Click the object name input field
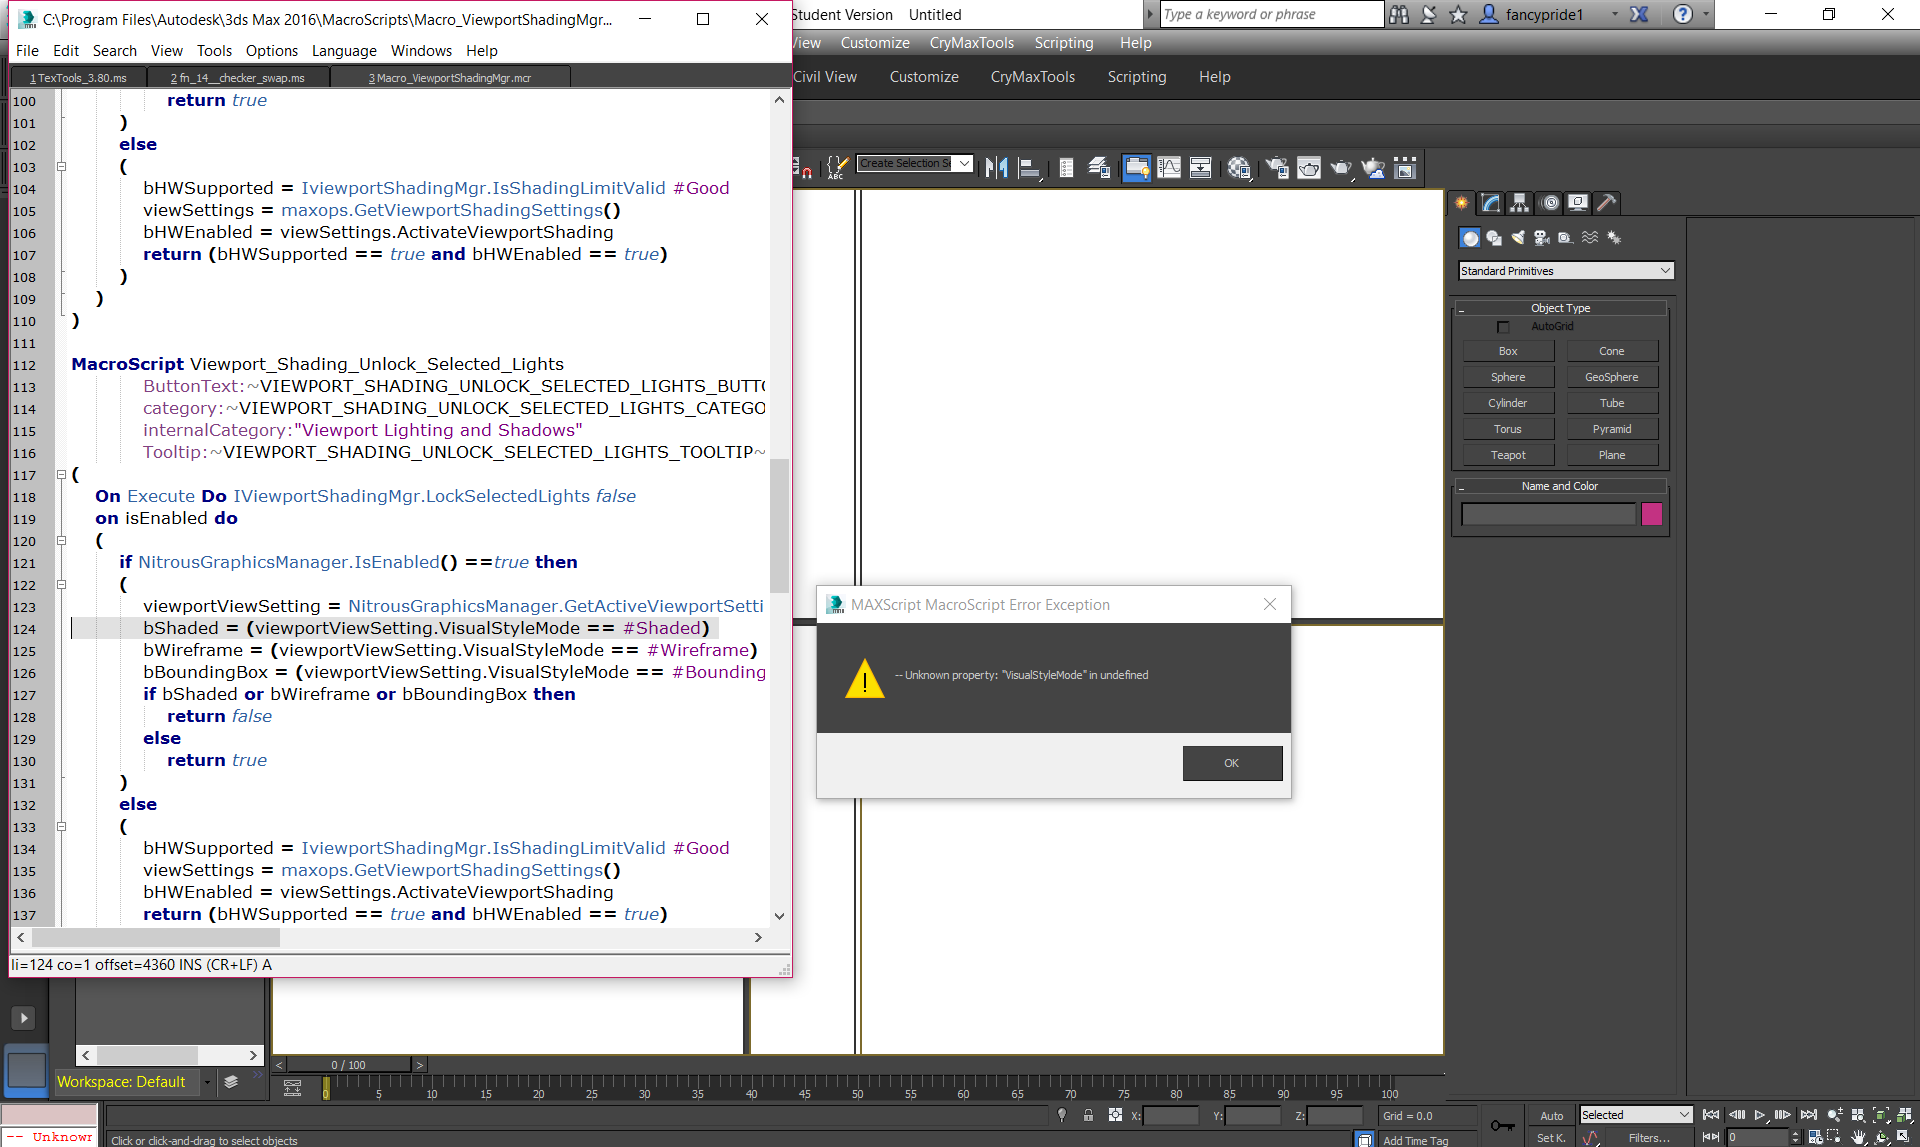This screenshot has height=1147, width=1920. tap(1548, 514)
